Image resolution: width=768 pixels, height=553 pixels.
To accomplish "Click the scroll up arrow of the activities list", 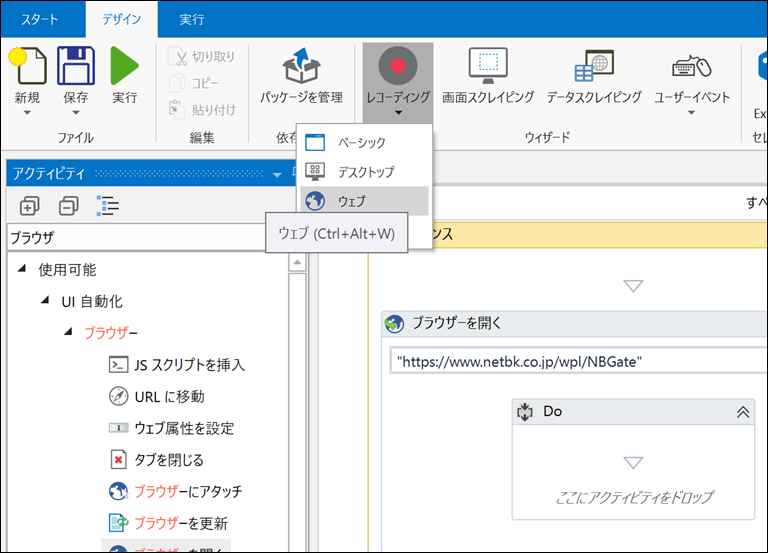I will point(297,263).
